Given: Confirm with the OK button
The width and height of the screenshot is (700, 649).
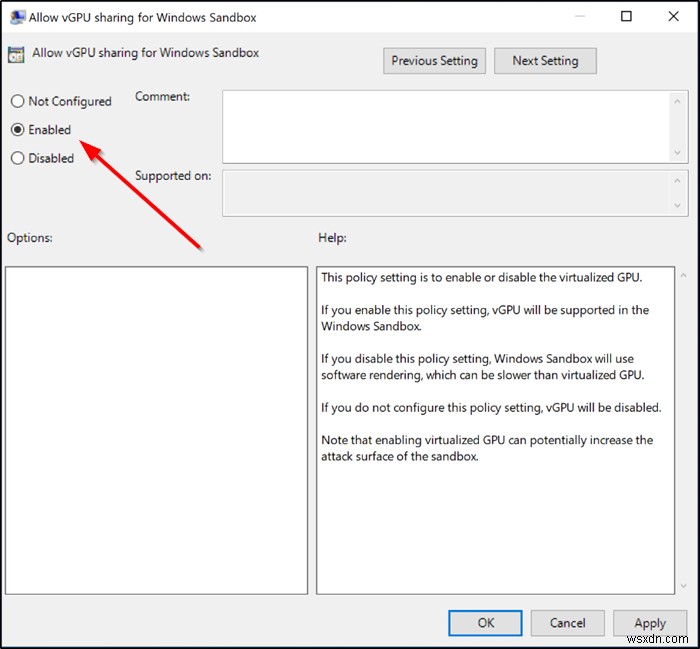Looking at the screenshot, I should click(x=485, y=623).
